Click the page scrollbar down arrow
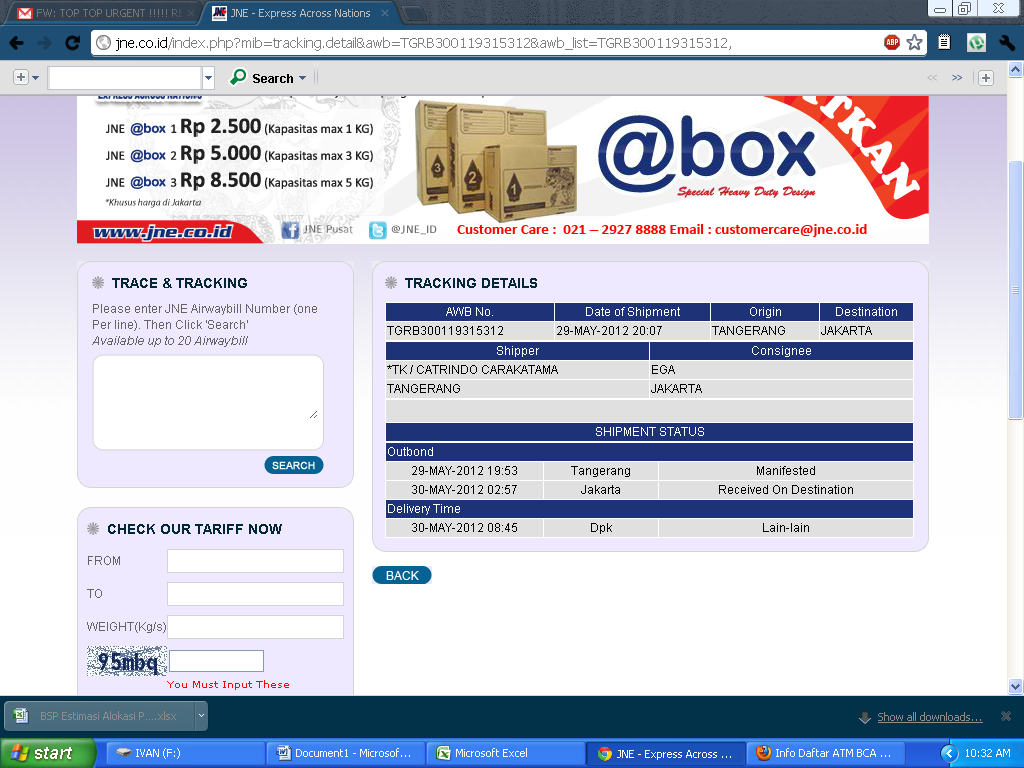The width and height of the screenshot is (1024, 768). [x=1016, y=686]
